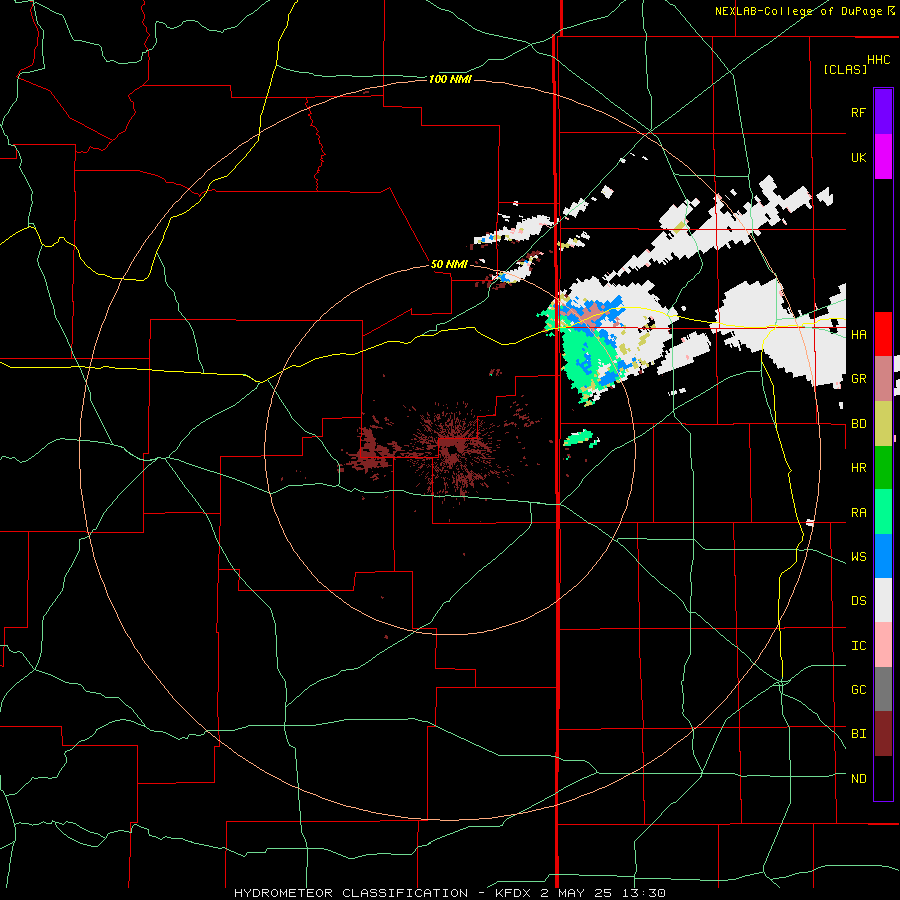Image resolution: width=900 pixels, height=900 pixels.
Task: Click the WS legend label
Action: point(858,557)
